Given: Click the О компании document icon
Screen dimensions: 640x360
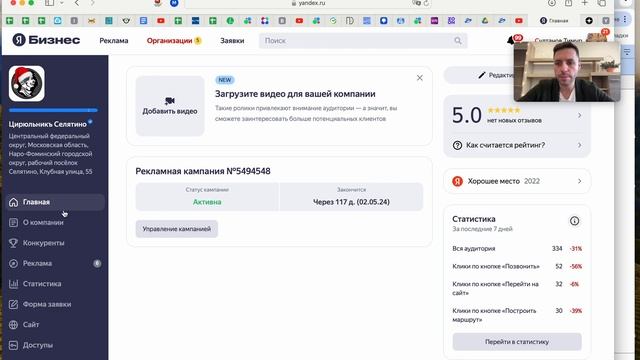Looking at the screenshot, I should (x=13, y=222).
